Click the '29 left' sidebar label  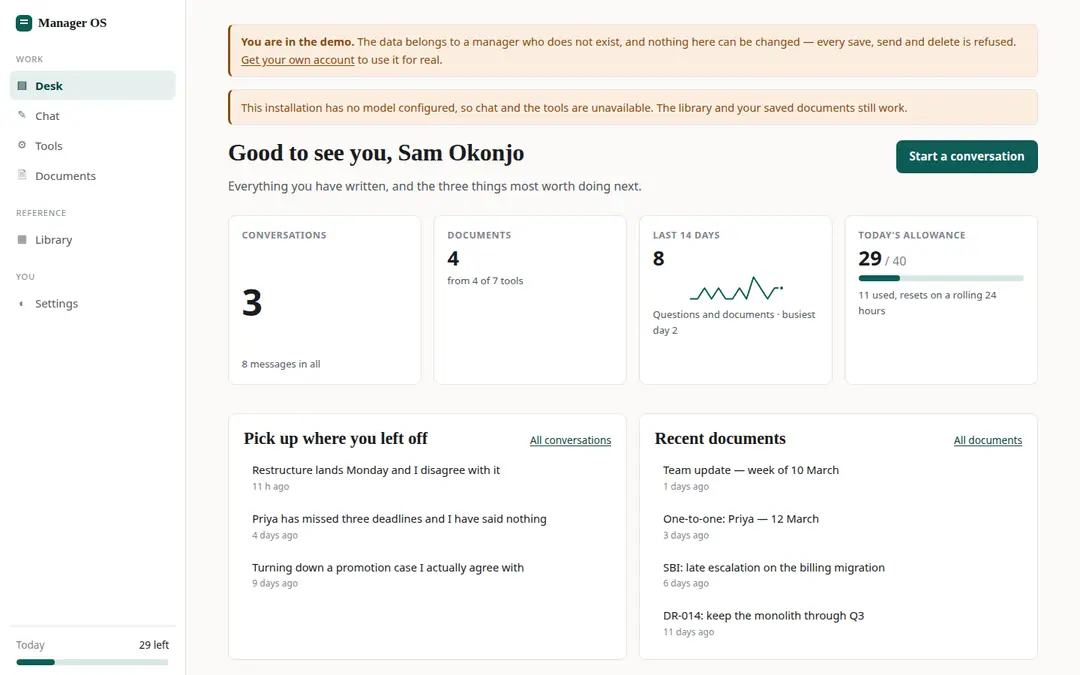click(x=154, y=645)
